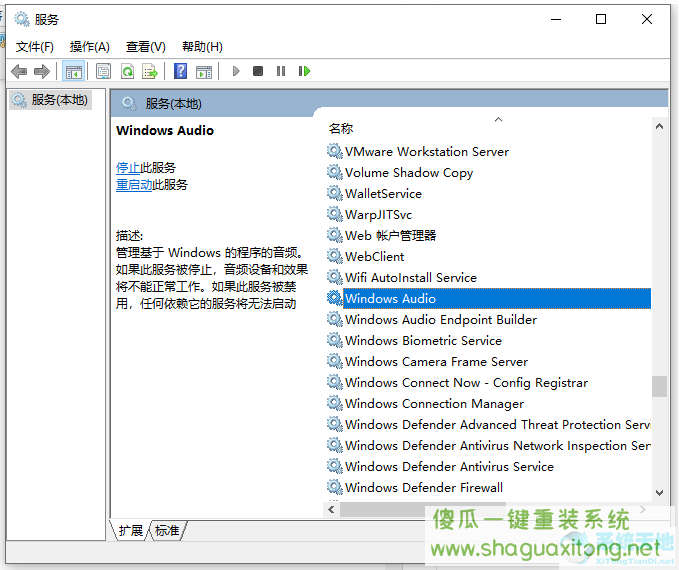Click the Export List toolbar icon
The width and height of the screenshot is (679, 570).
point(150,71)
